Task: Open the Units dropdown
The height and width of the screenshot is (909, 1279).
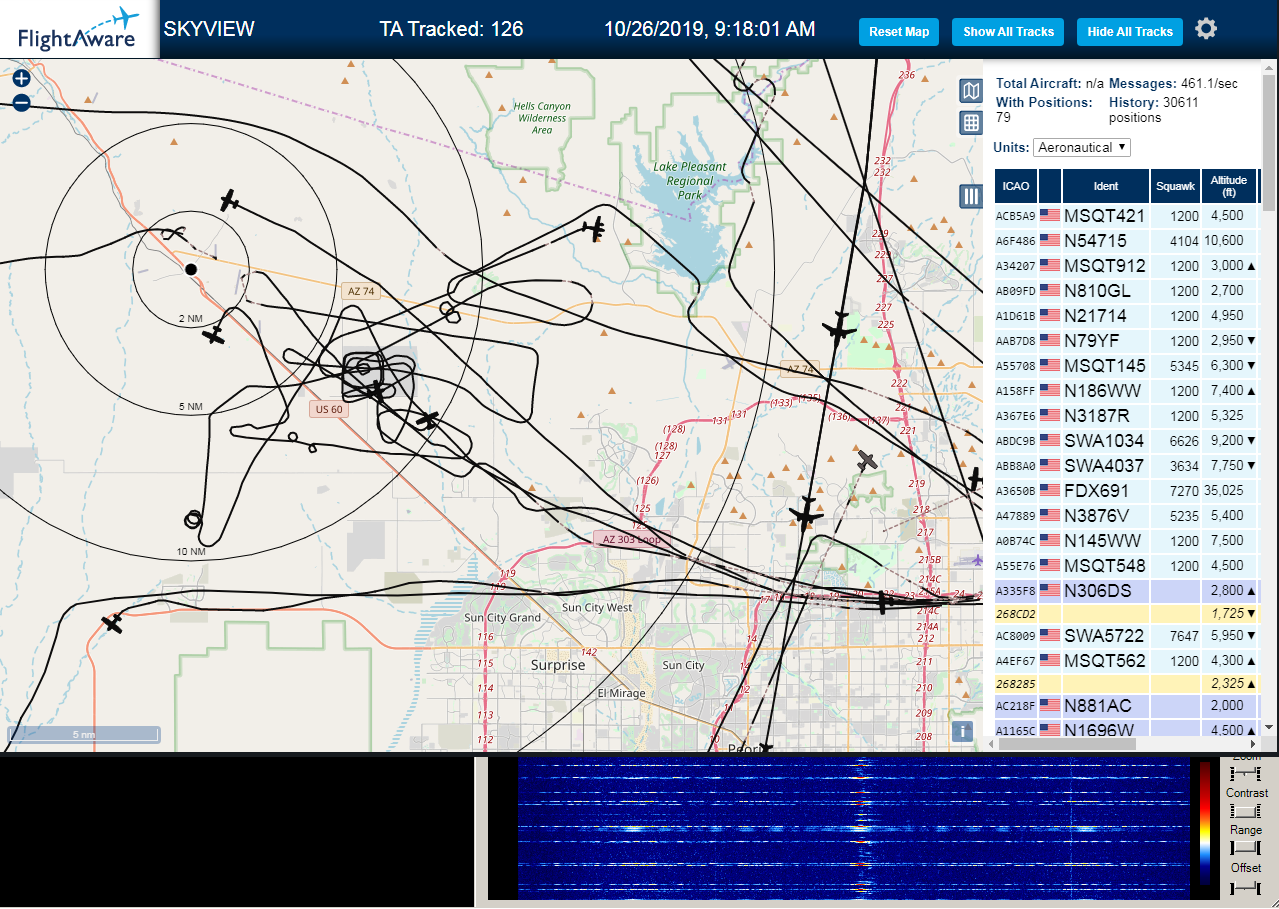Action: point(1082,147)
